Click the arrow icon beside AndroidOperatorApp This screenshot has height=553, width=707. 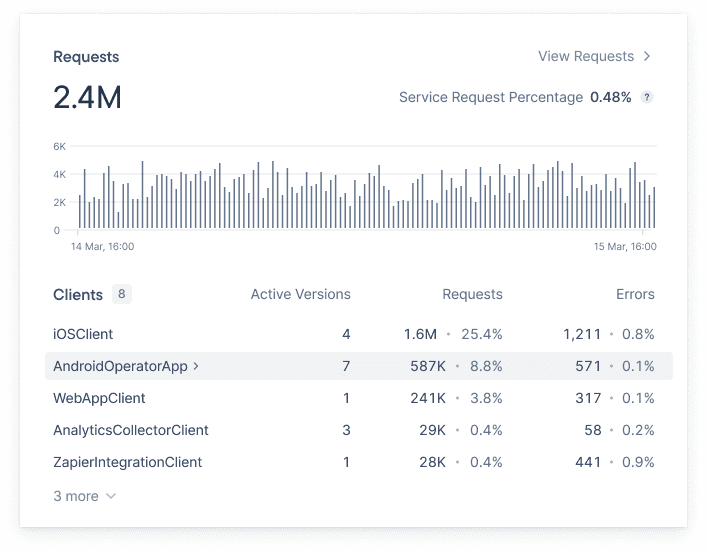pos(196,366)
